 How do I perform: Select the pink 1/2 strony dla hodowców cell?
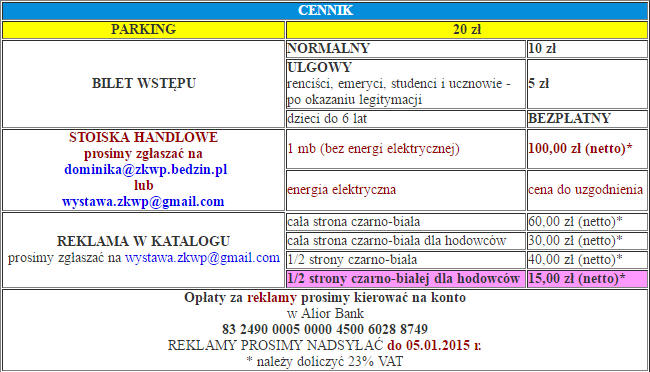tap(405, 279)
